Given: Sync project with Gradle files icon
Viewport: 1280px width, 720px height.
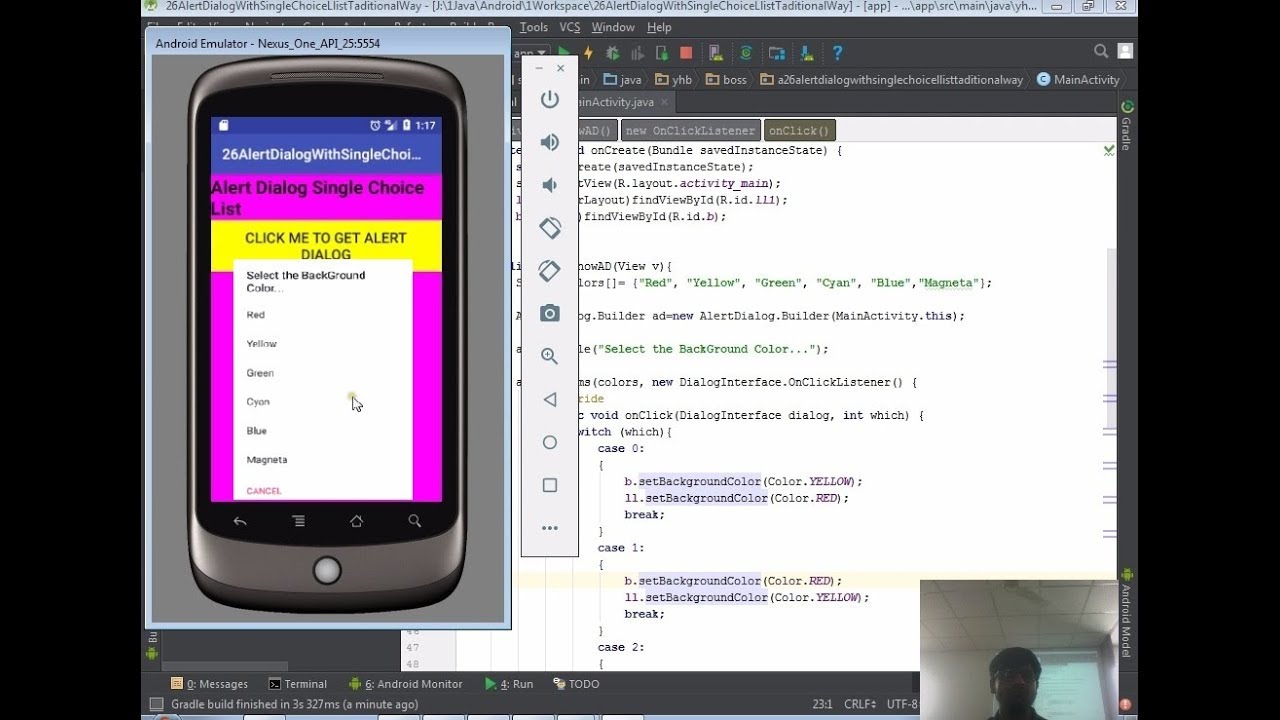Looking at the screenshot, I should click(x=746, y=53).
